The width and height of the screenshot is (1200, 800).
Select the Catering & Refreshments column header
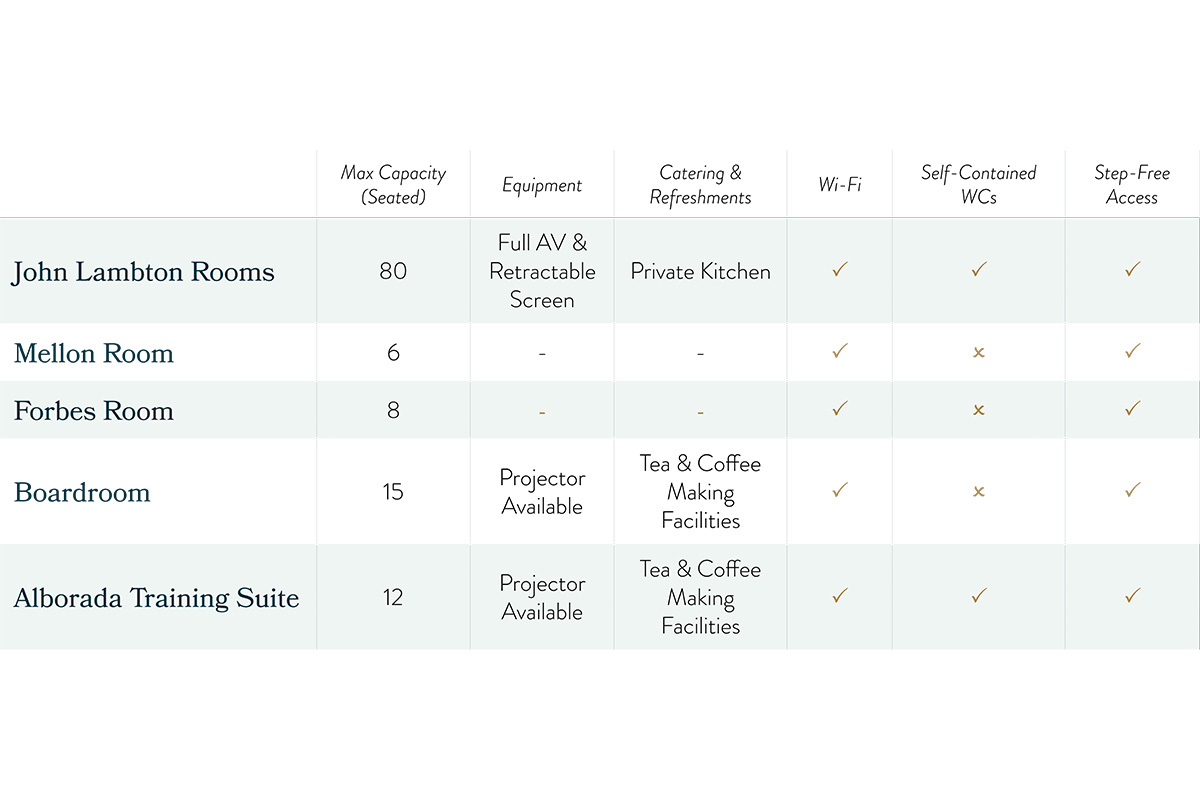700,185
